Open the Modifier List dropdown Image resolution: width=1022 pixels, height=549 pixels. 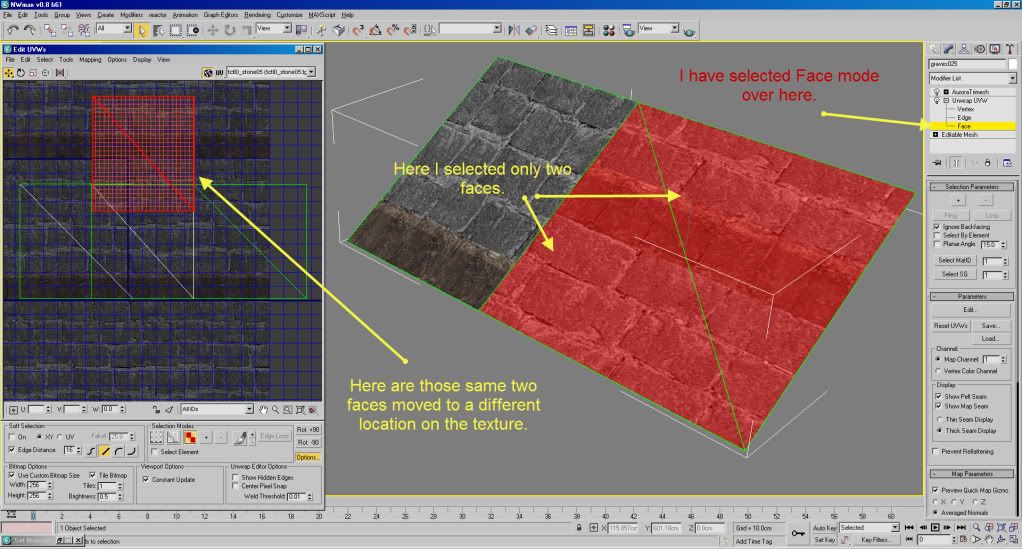pos(971,77)
